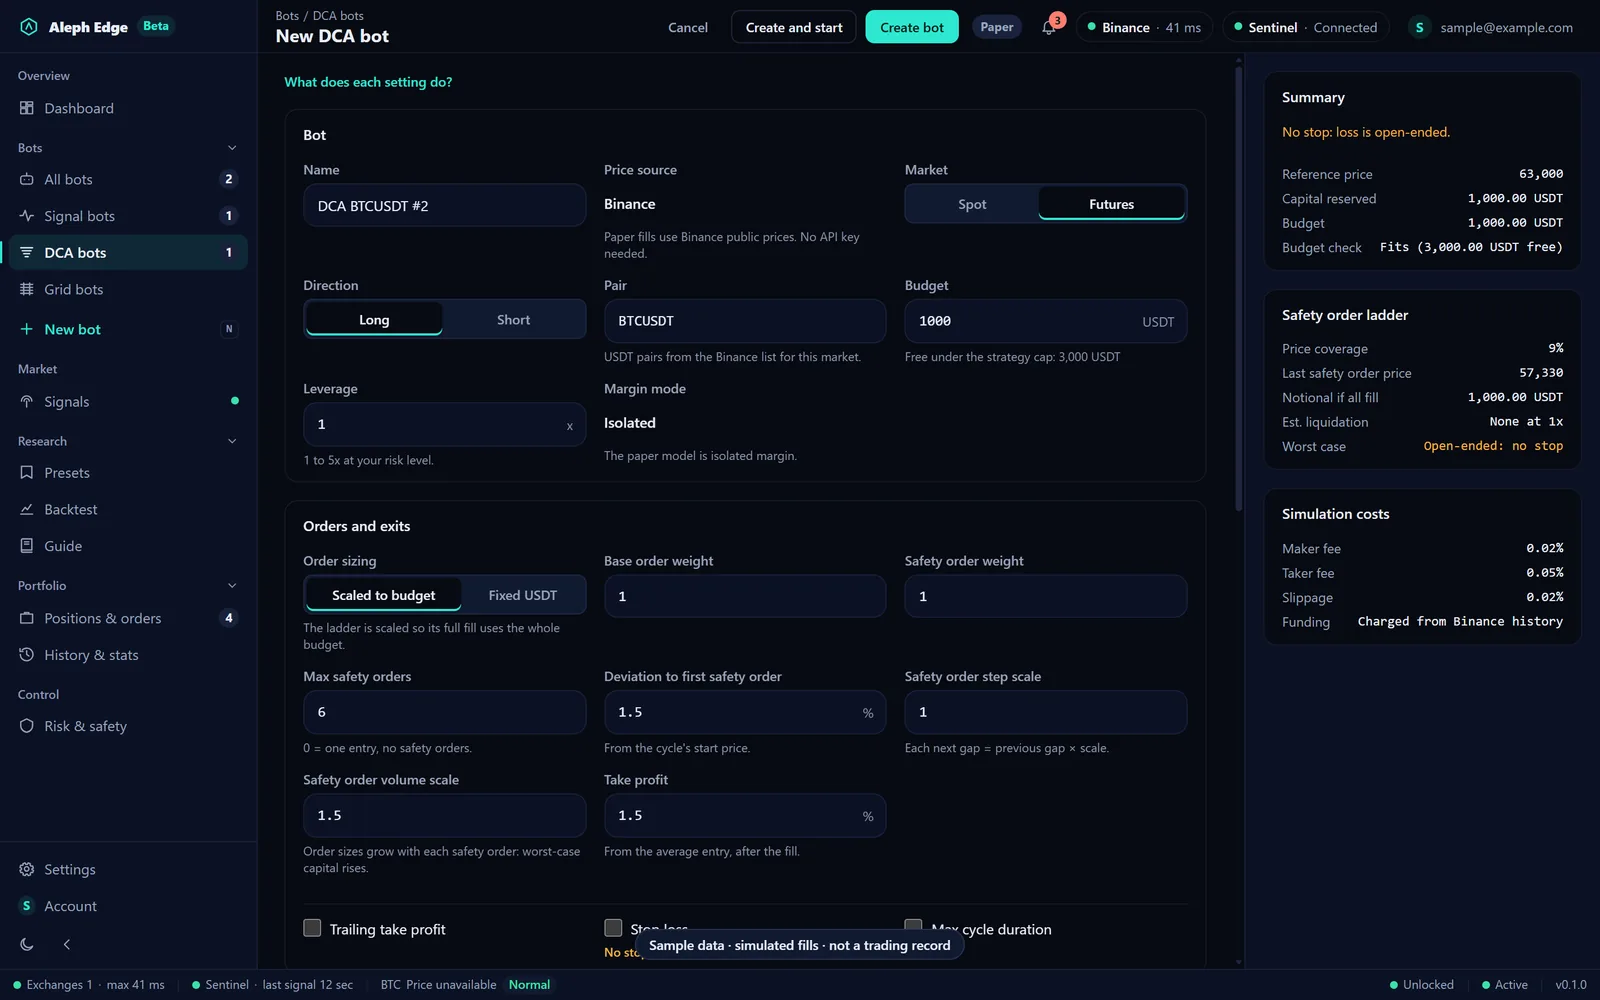This screenshot has width=1600, height=1000.
Task: Open Grid bots section
Action: 128,290
